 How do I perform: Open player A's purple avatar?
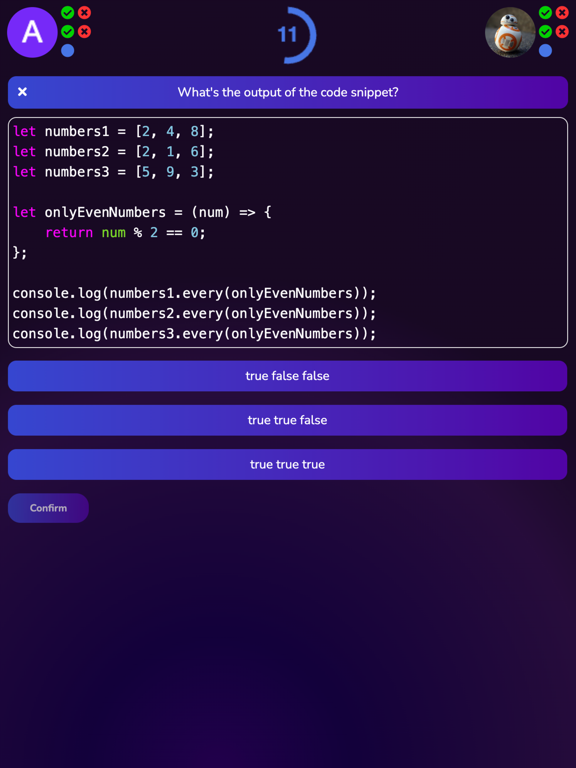click(32, 32)
